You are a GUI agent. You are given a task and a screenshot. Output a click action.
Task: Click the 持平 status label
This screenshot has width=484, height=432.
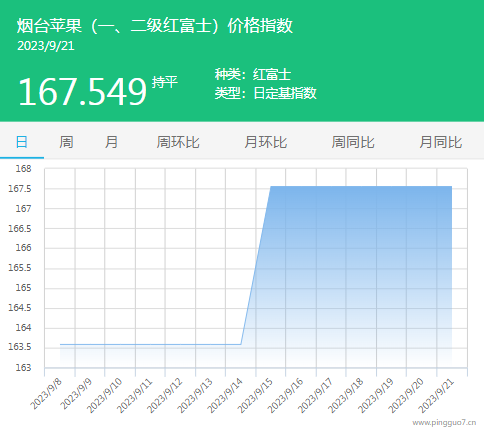click(x=165, y=82)
